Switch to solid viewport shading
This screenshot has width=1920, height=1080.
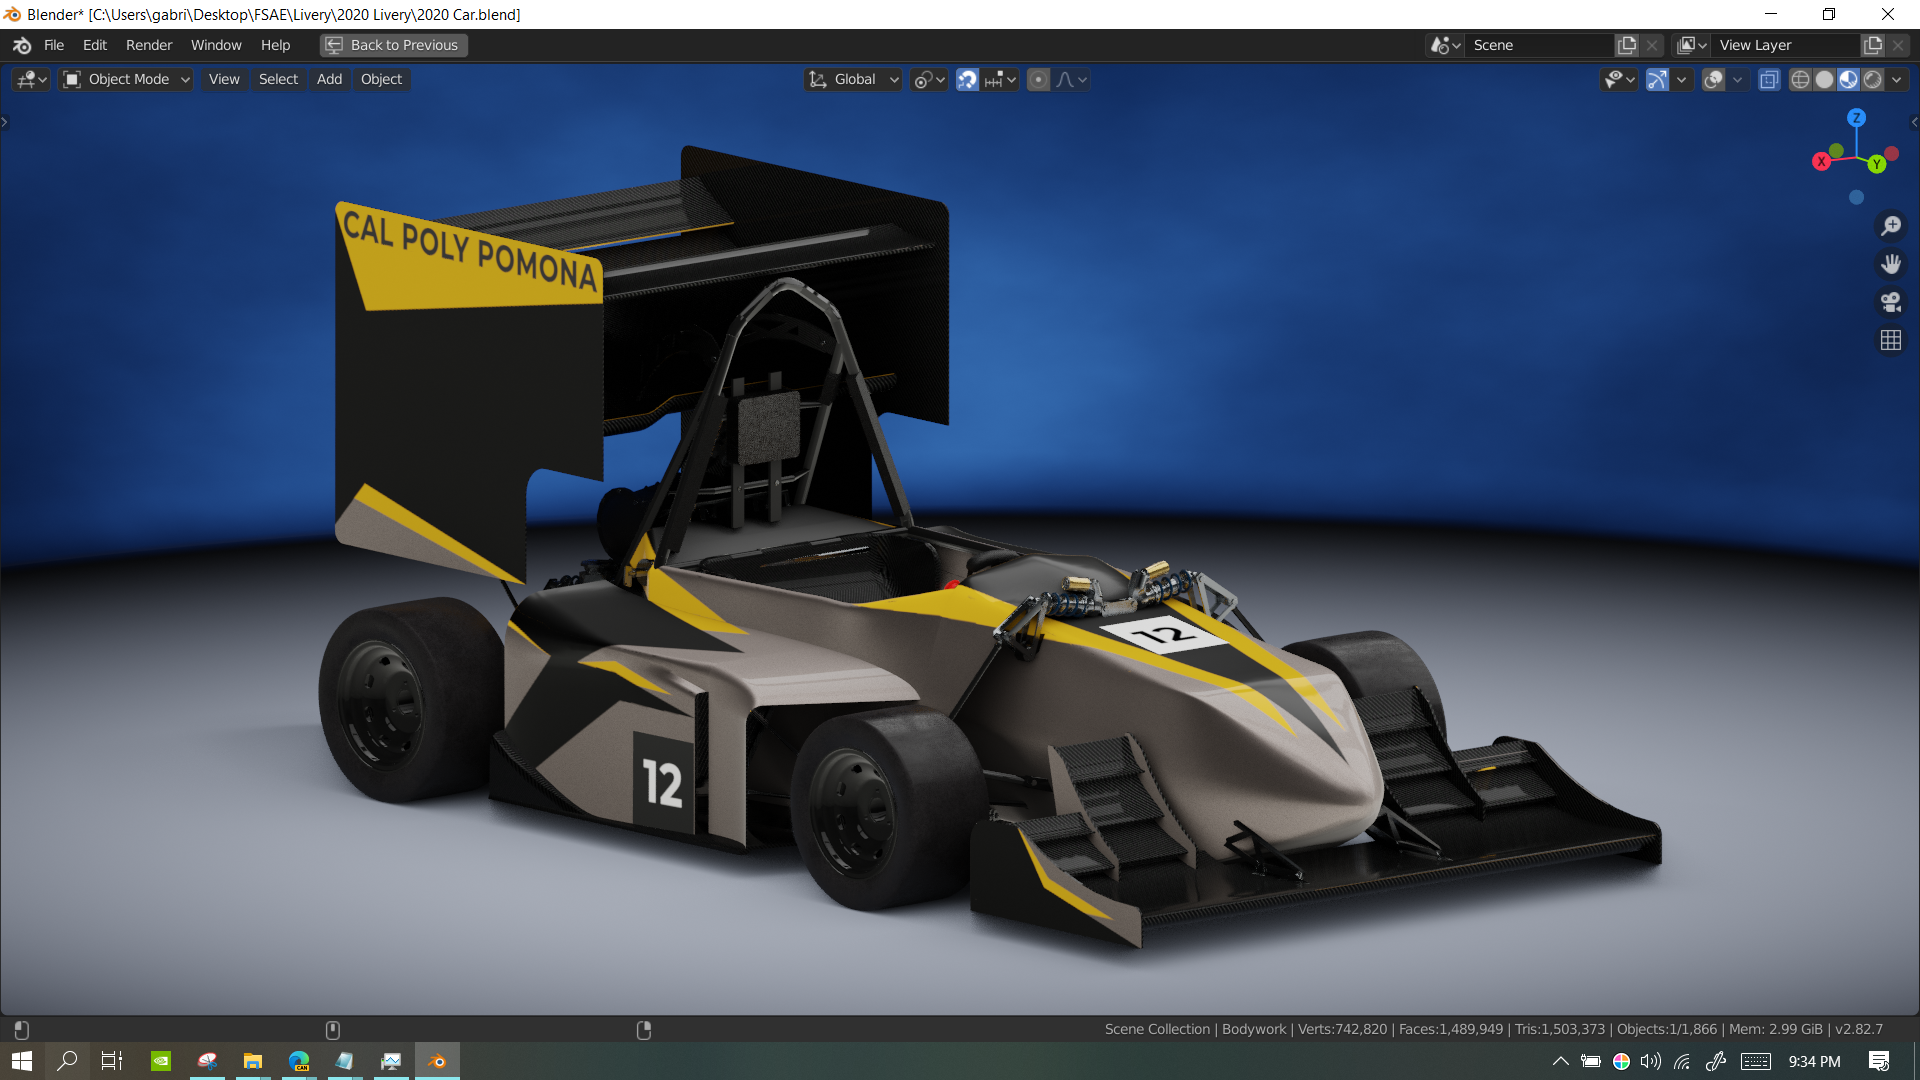point(1824,79)
